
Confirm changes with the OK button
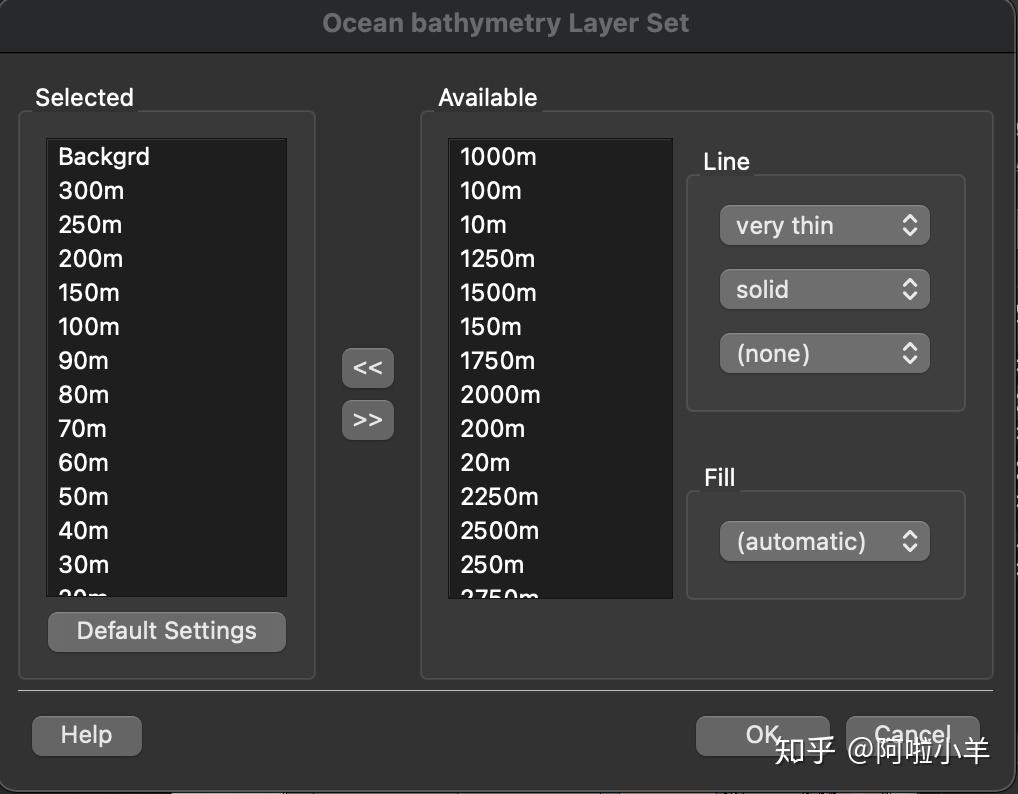click(x=762, y=735)
